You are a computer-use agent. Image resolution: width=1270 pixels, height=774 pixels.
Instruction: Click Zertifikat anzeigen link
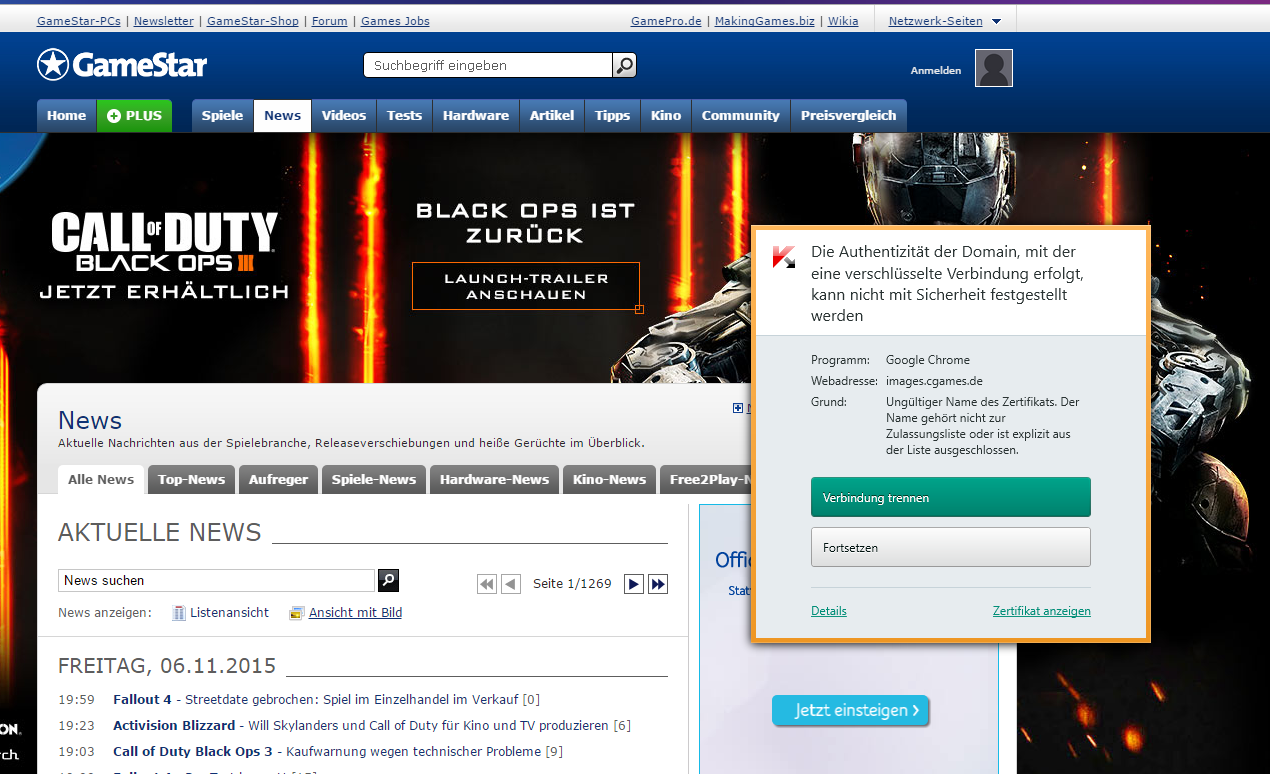coord(1041,611)
